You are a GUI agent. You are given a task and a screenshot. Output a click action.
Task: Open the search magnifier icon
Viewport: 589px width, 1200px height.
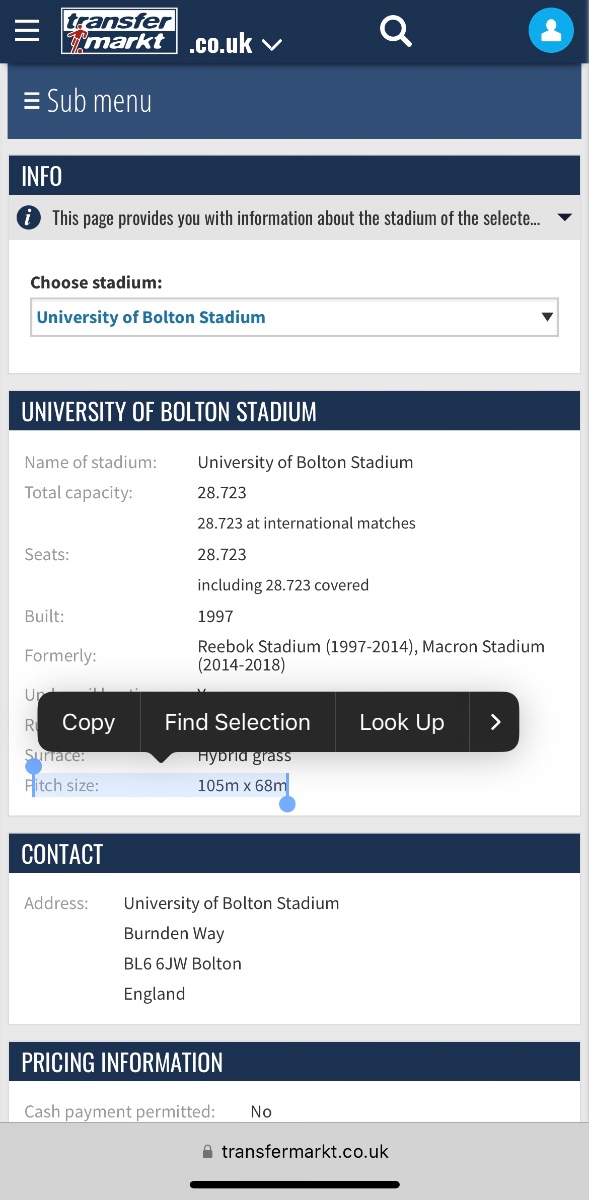396,31
